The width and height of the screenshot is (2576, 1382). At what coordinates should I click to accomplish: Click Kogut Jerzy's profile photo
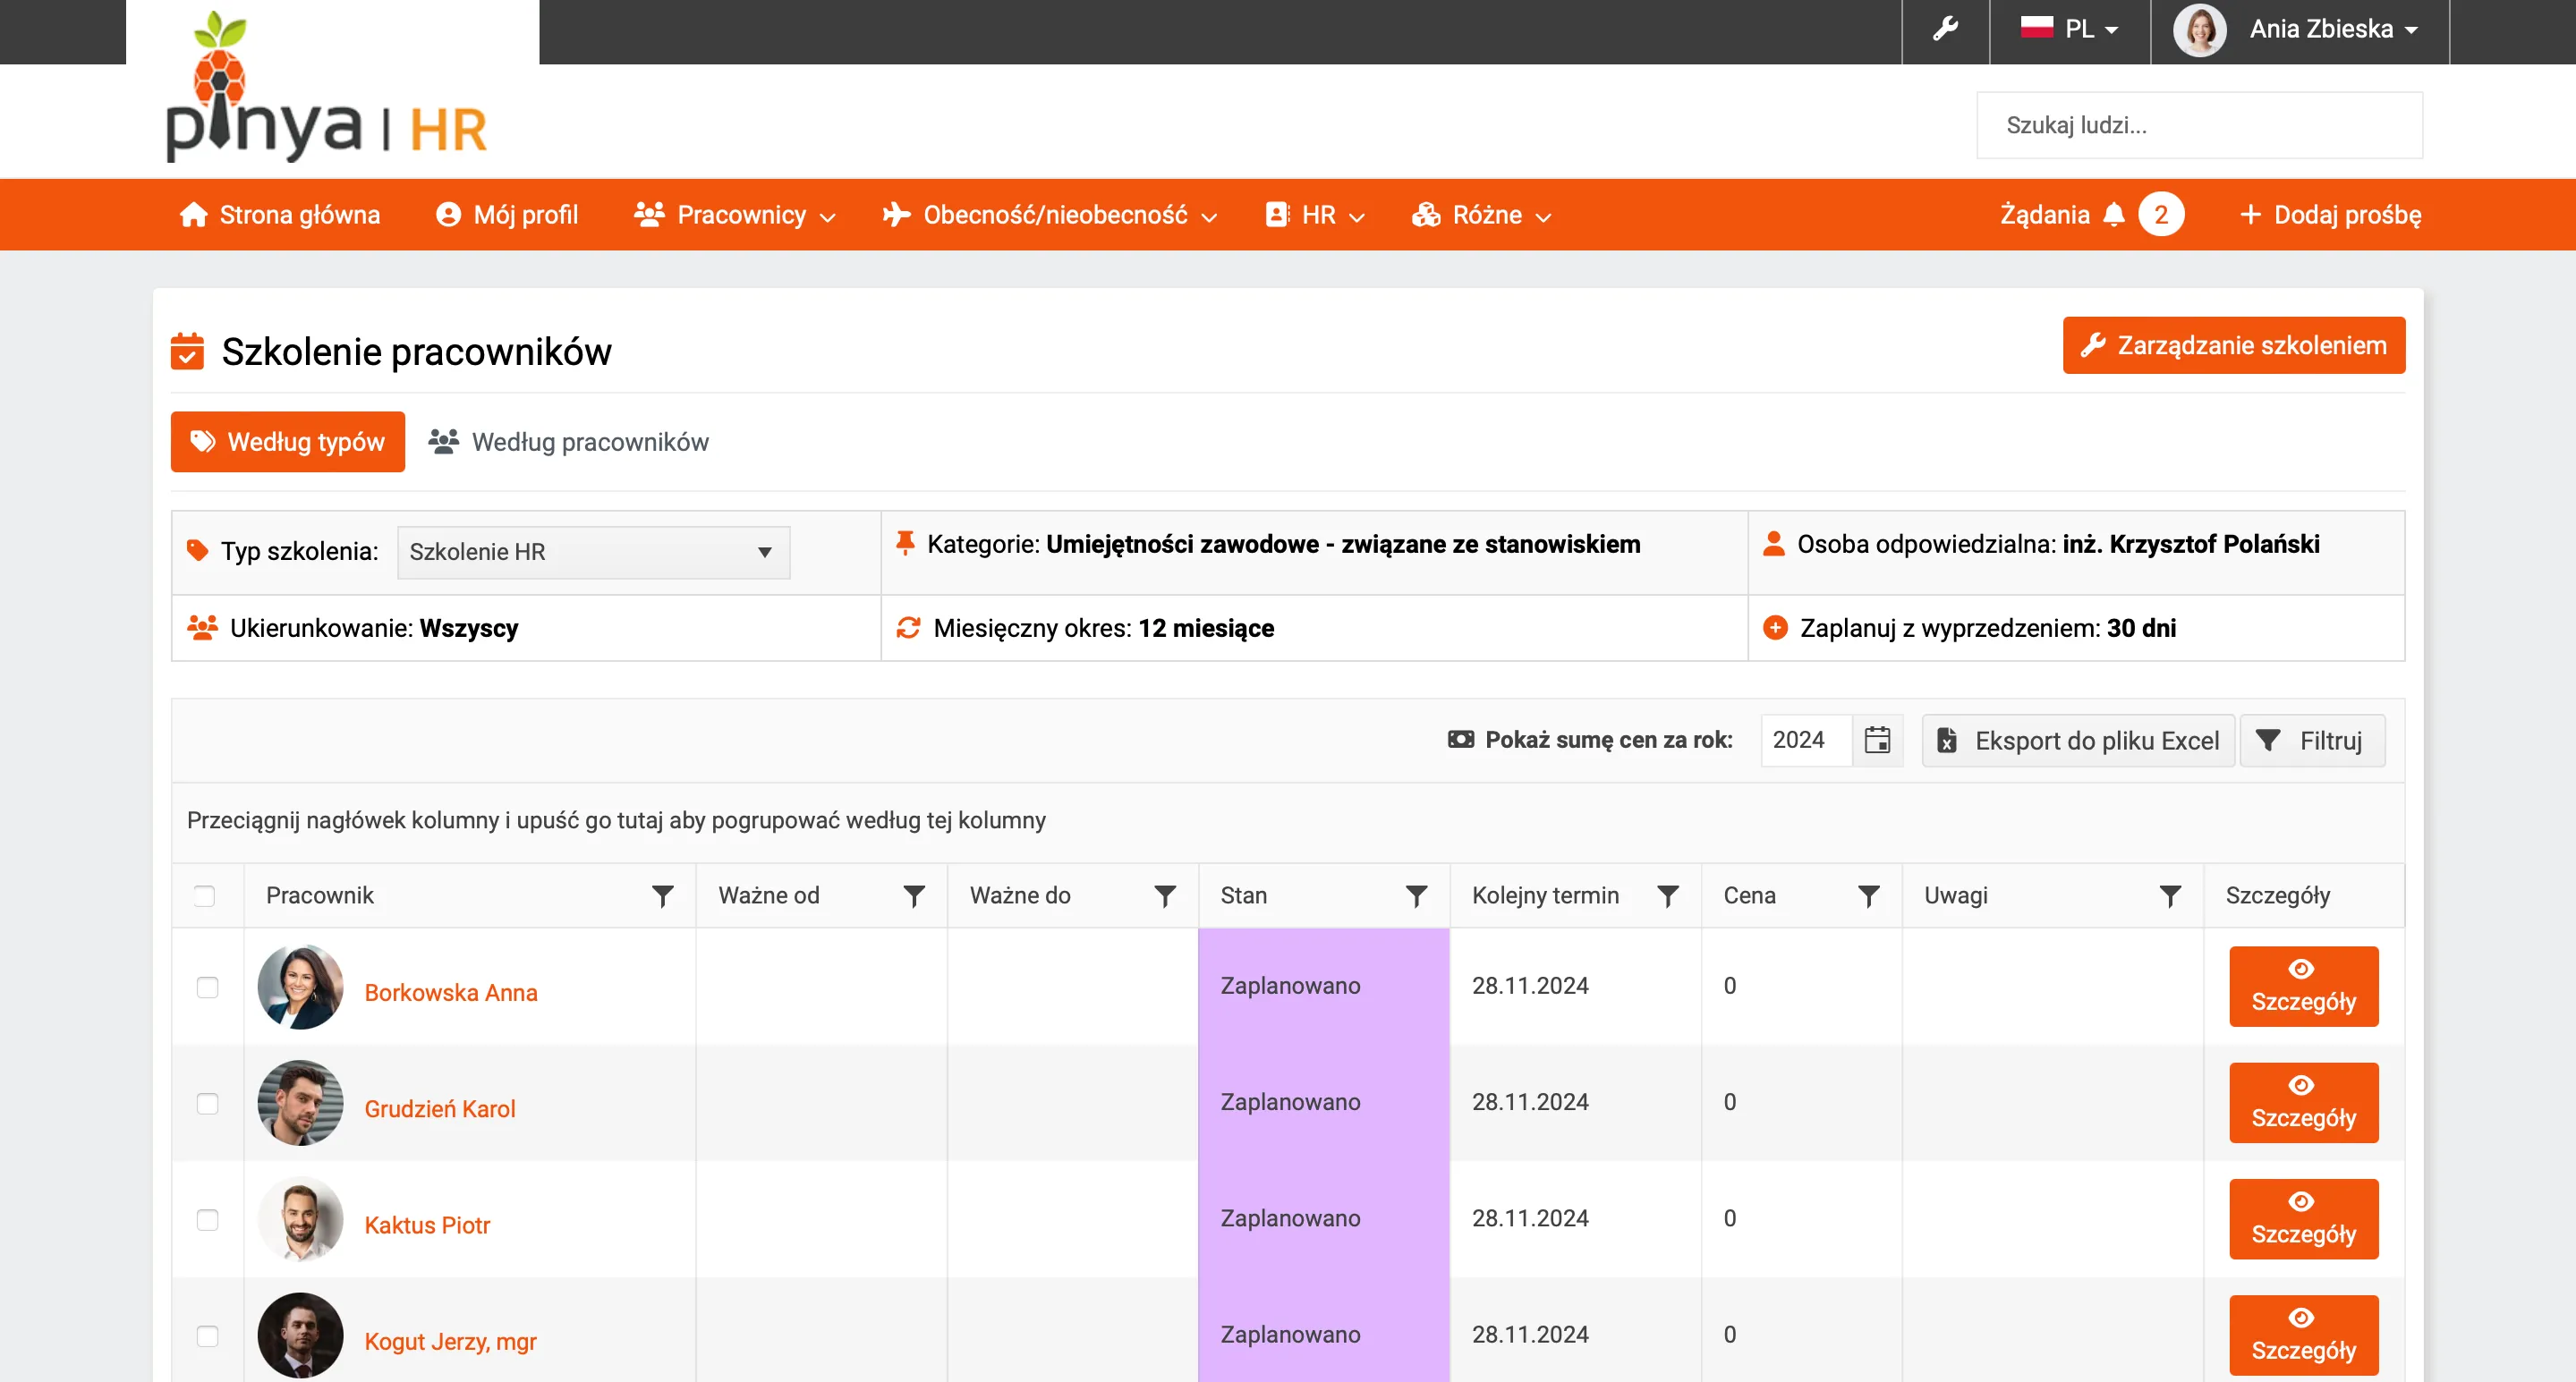point(300,1335)
